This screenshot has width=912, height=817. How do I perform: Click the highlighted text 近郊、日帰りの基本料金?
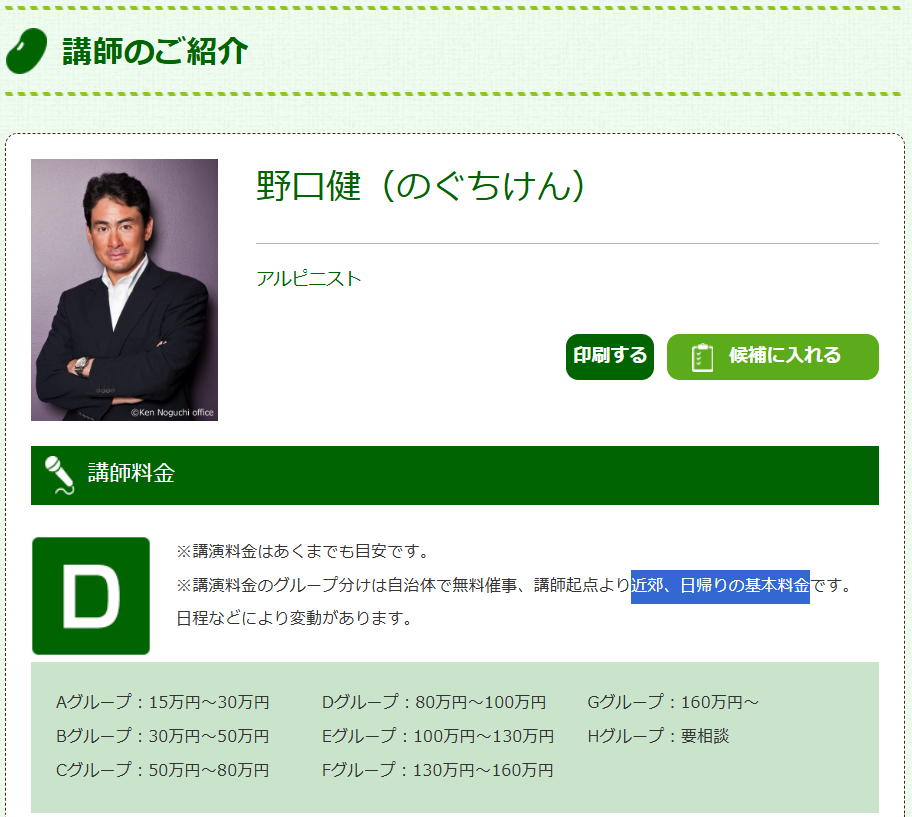(x=720, y=586)
